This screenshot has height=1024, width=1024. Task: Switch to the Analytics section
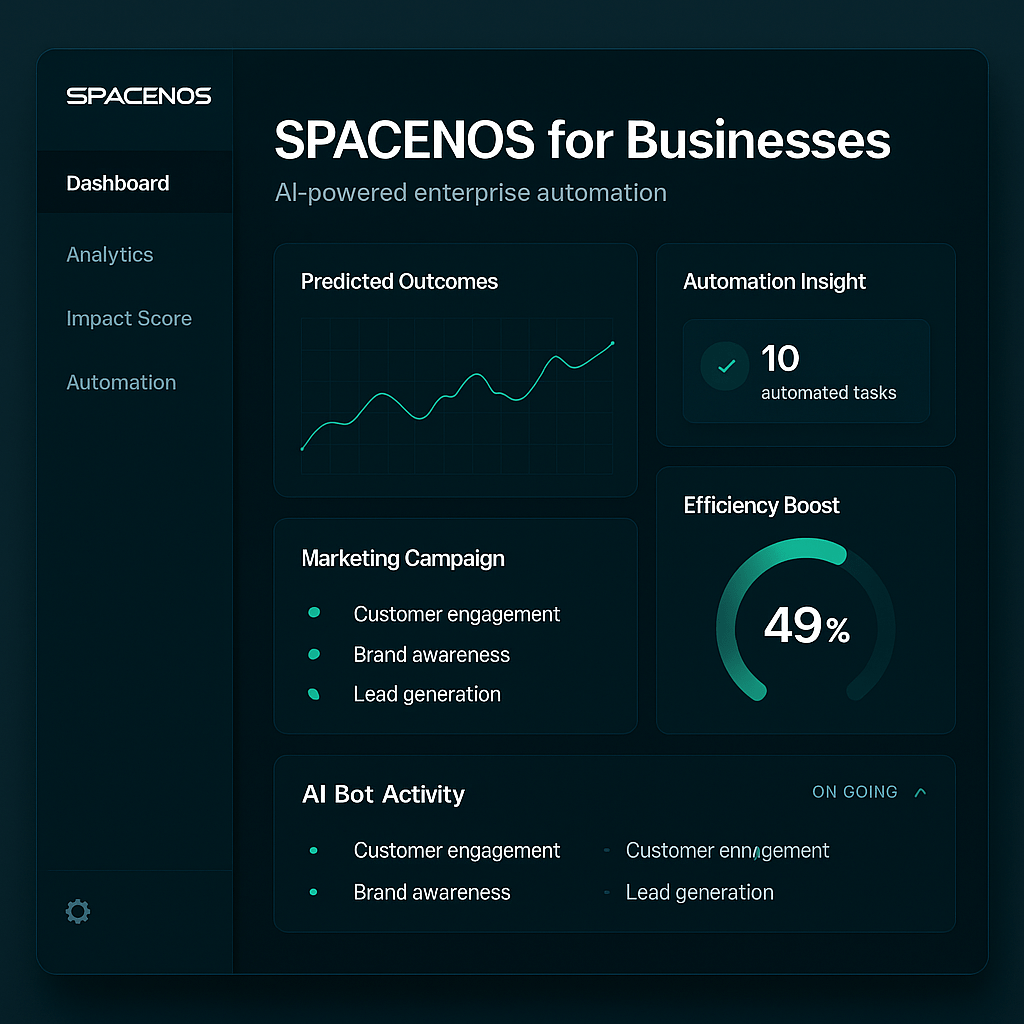110,254
